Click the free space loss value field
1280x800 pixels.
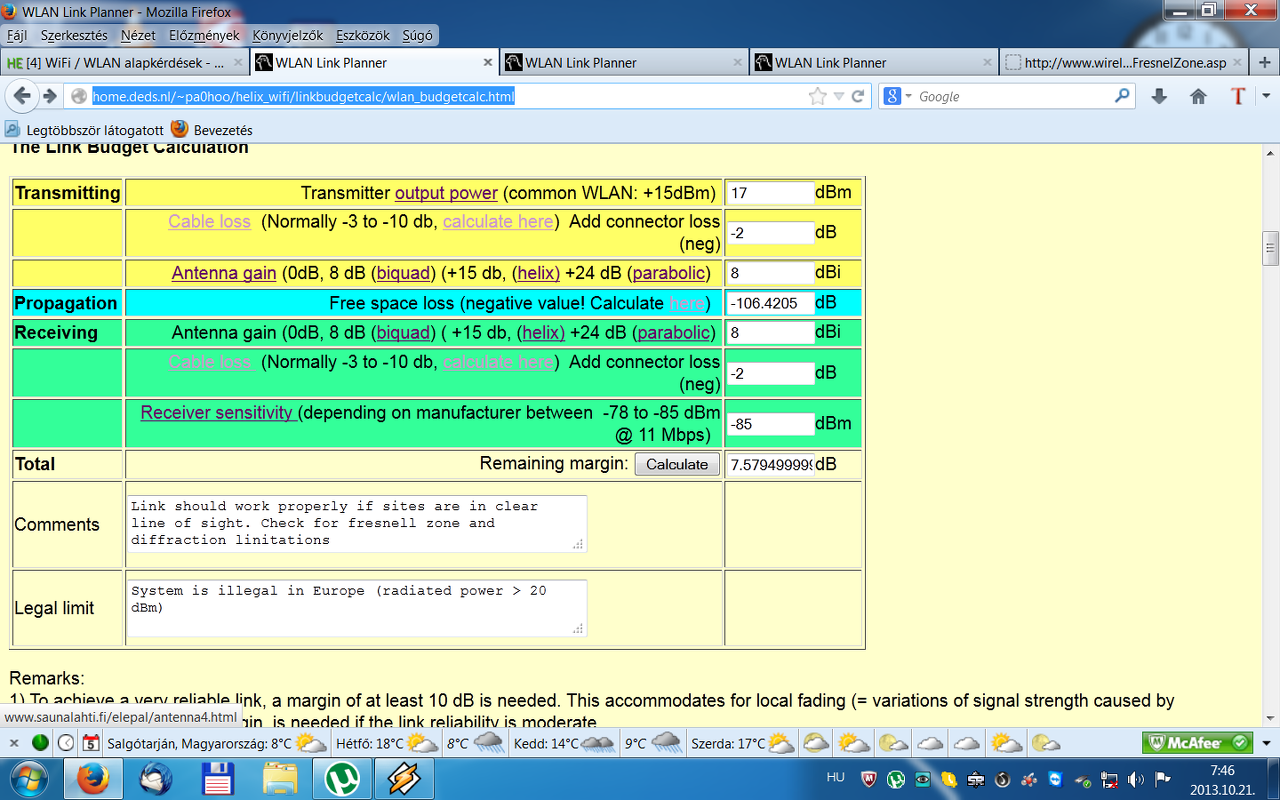click(x=770, y=303)
